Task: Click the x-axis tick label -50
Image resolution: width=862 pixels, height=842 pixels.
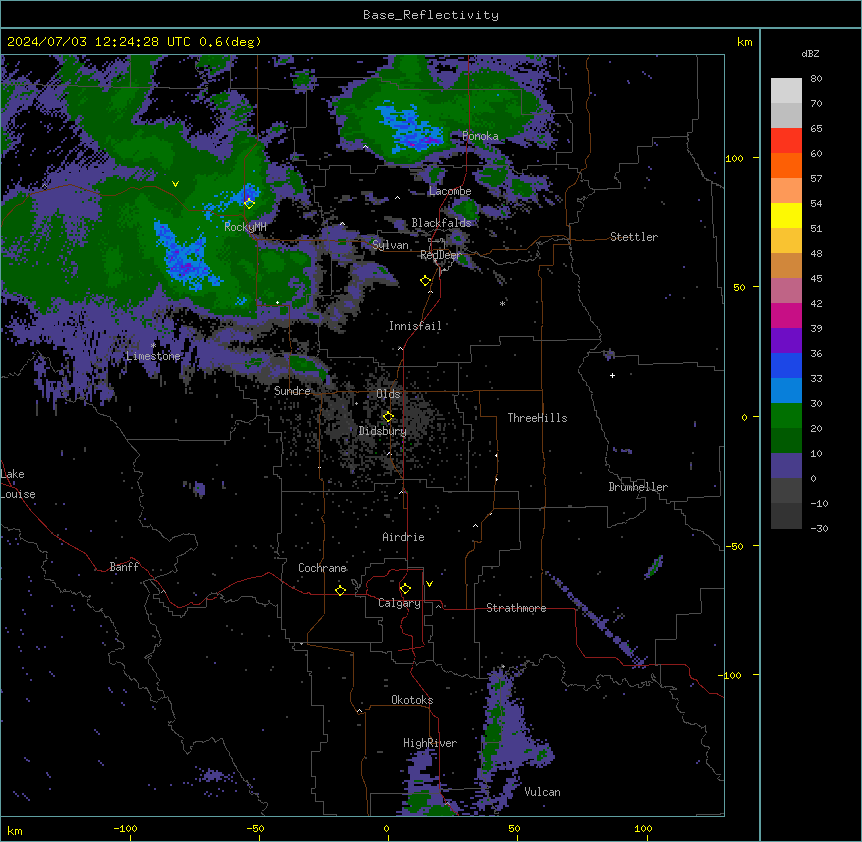Action: point(255,828)
